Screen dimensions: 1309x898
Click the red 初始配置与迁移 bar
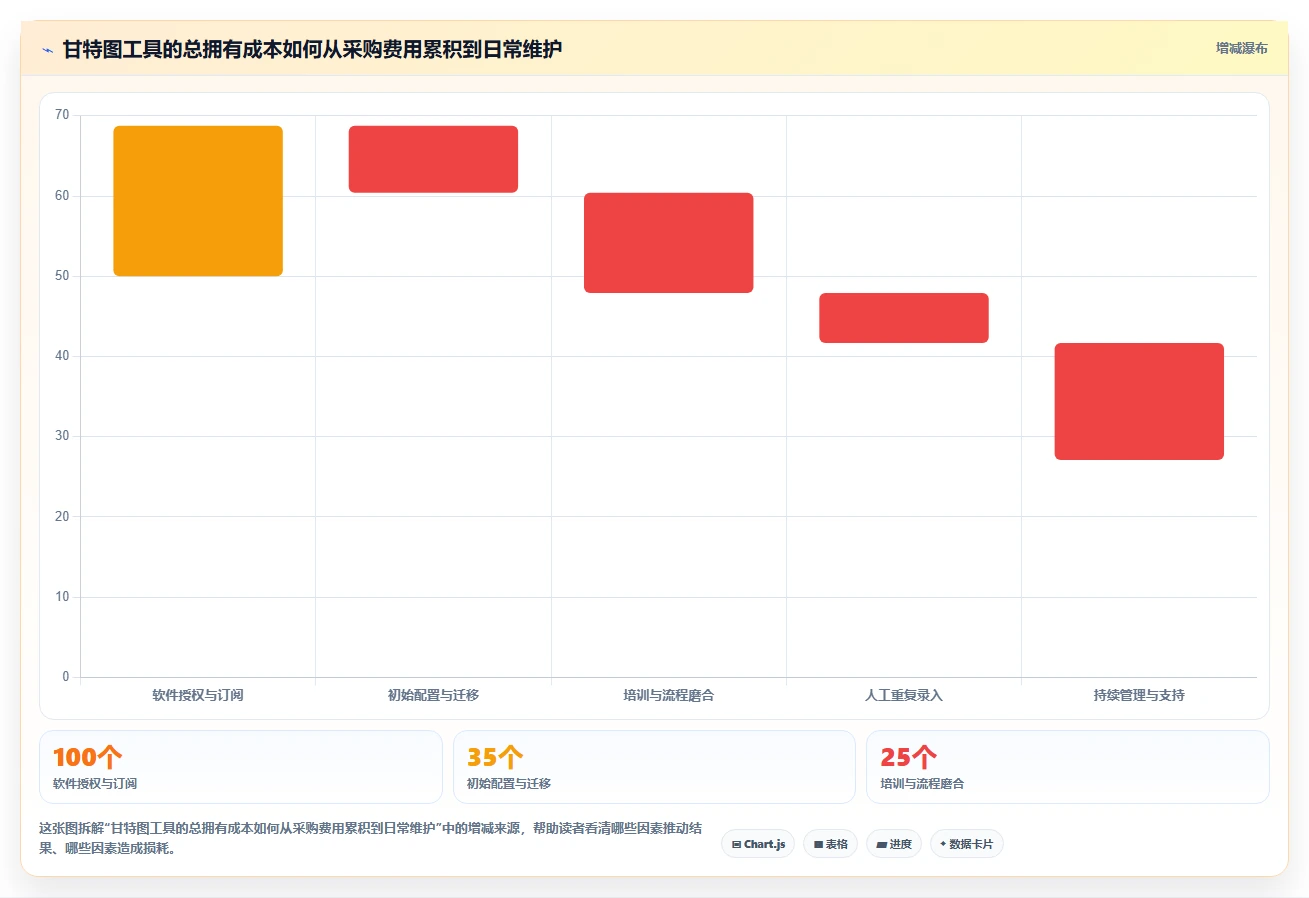point(433,159)
